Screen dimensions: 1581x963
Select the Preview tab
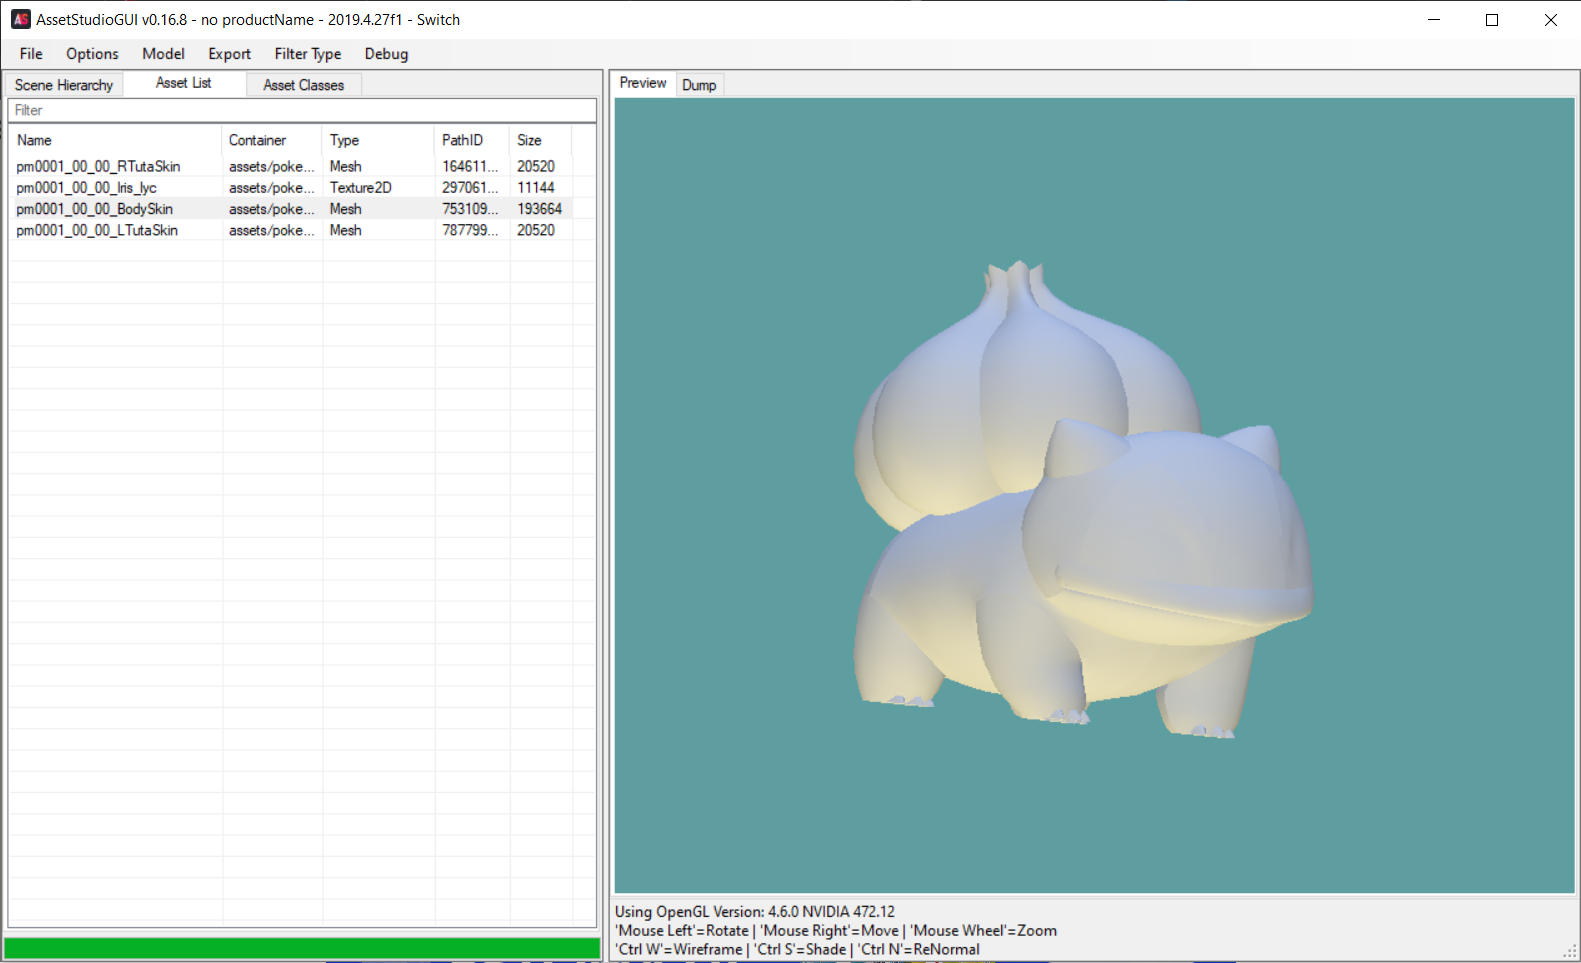pyautogui.click(x=643, y=83)
